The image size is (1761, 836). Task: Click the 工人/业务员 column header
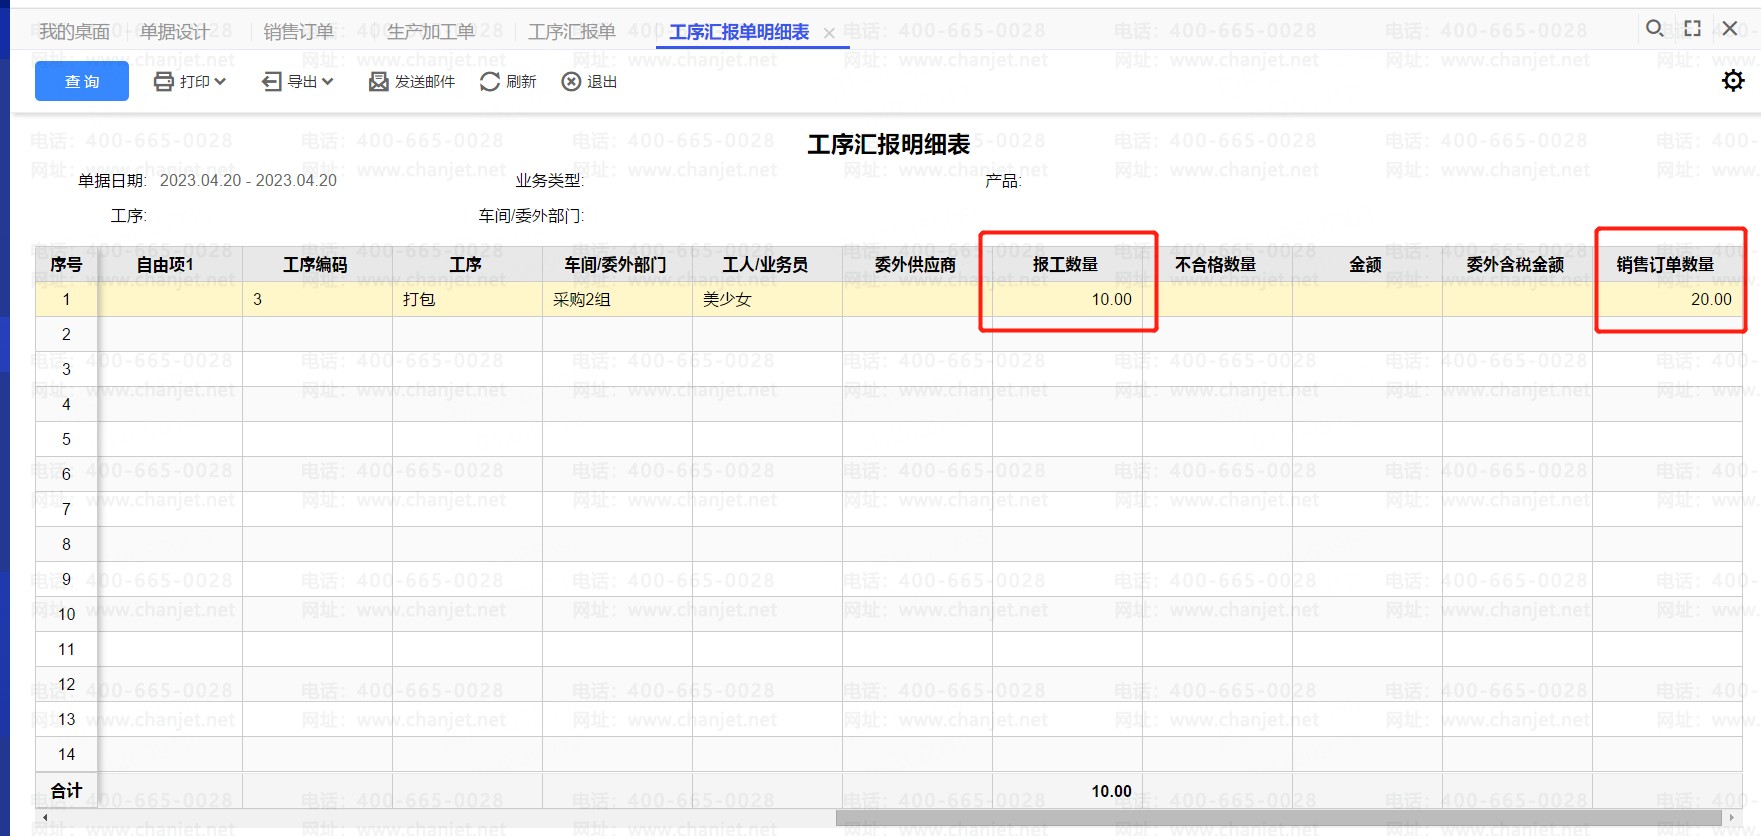click(x=766, y=264)
